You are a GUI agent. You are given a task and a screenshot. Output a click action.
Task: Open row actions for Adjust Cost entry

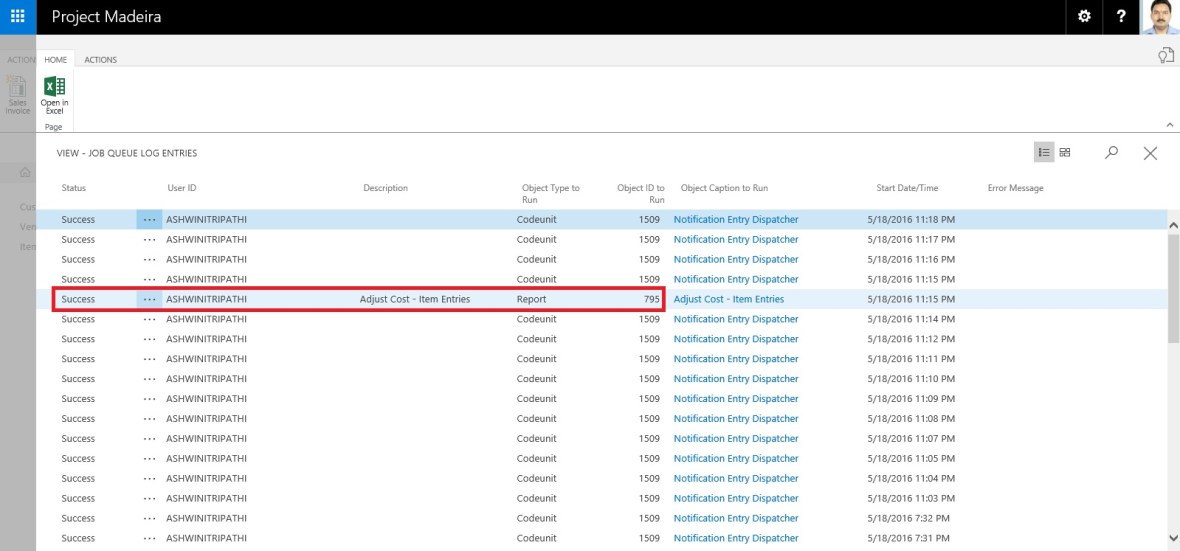point(150,299)
